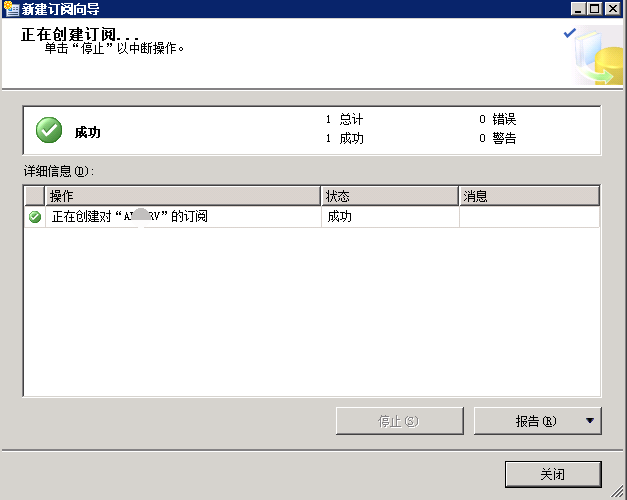627x500 pixels.
Task: Click the 1 总计 summary text
Action: (x=344, y=119)
